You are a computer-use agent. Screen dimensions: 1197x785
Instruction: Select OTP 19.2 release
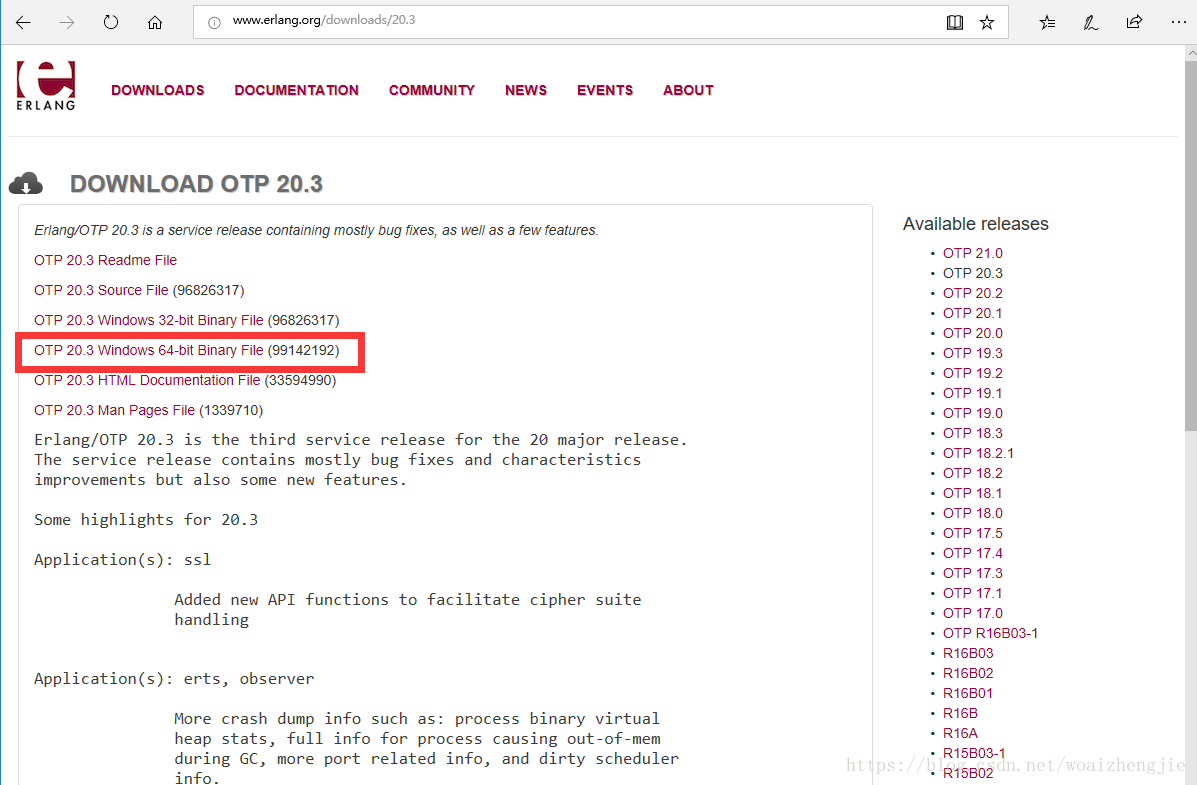973,373
